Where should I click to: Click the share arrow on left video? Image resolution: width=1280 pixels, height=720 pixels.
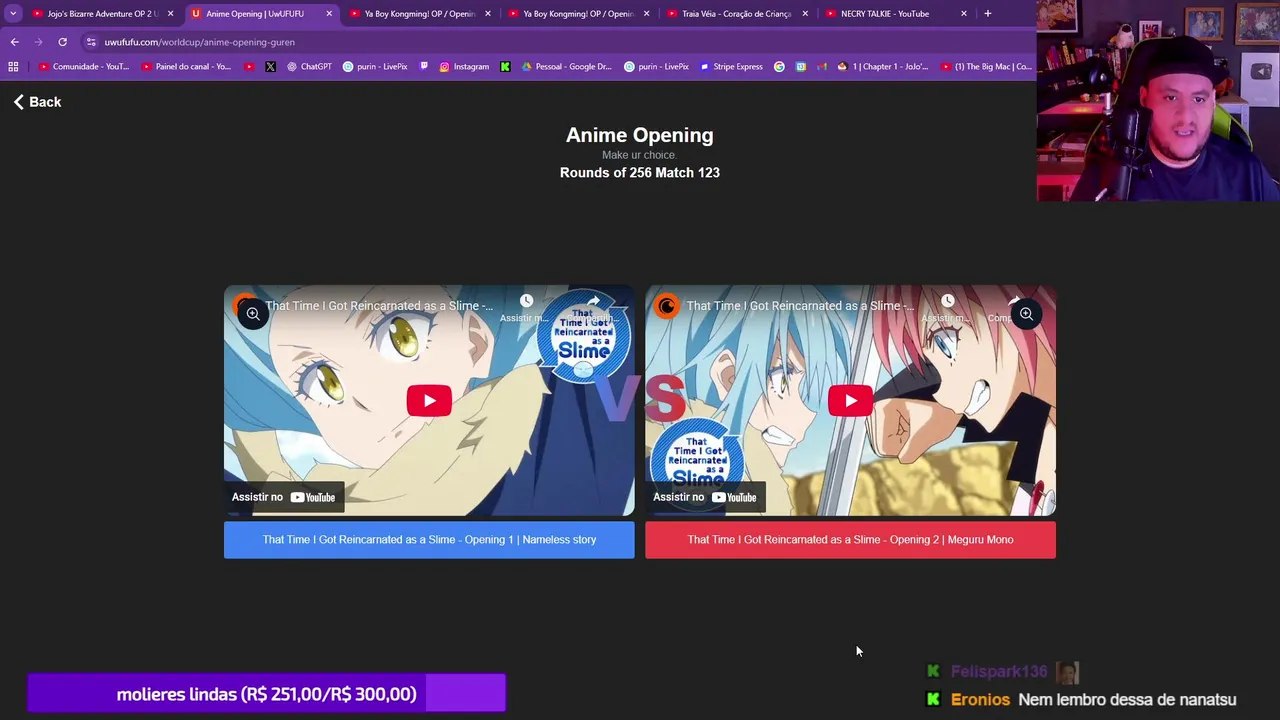click(x=593, y=301)
